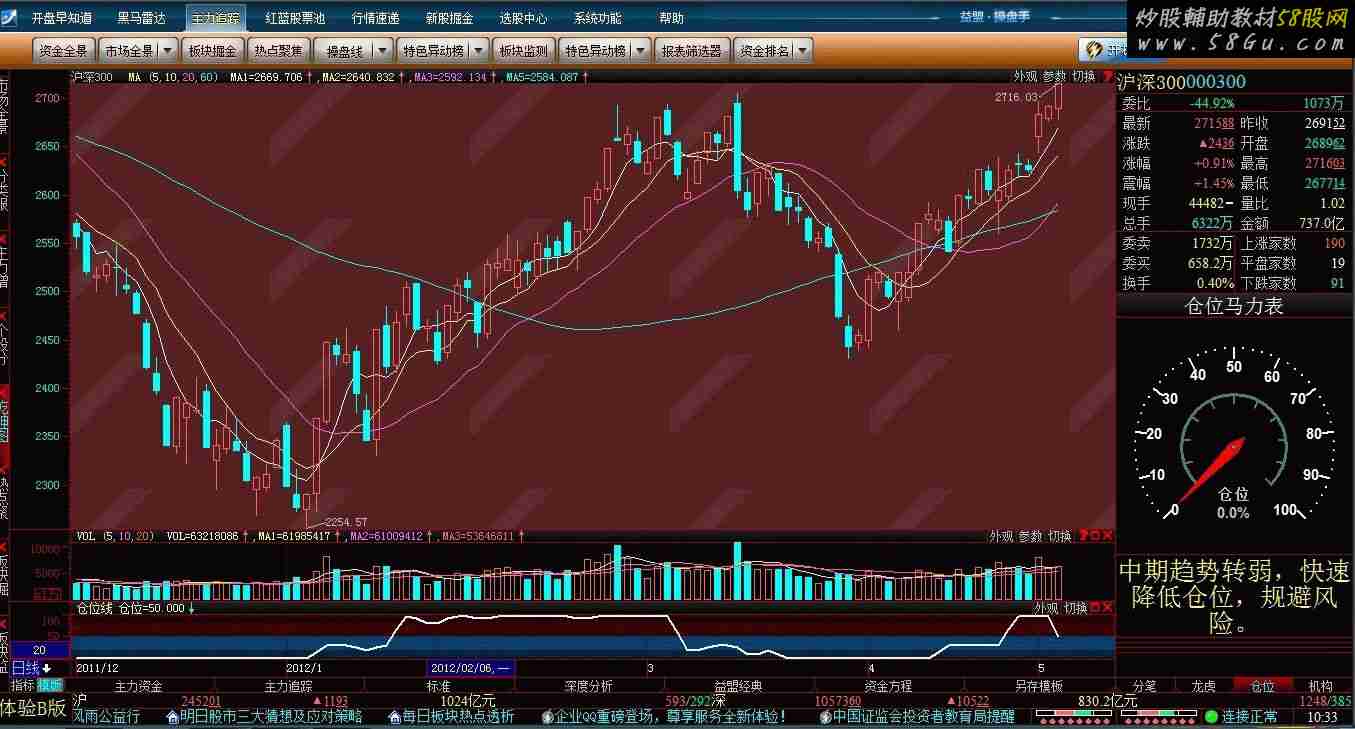Select the 机构 tab in the right panel
The width and height of the screenshot is (1355, 729).
pos(1321,686)
